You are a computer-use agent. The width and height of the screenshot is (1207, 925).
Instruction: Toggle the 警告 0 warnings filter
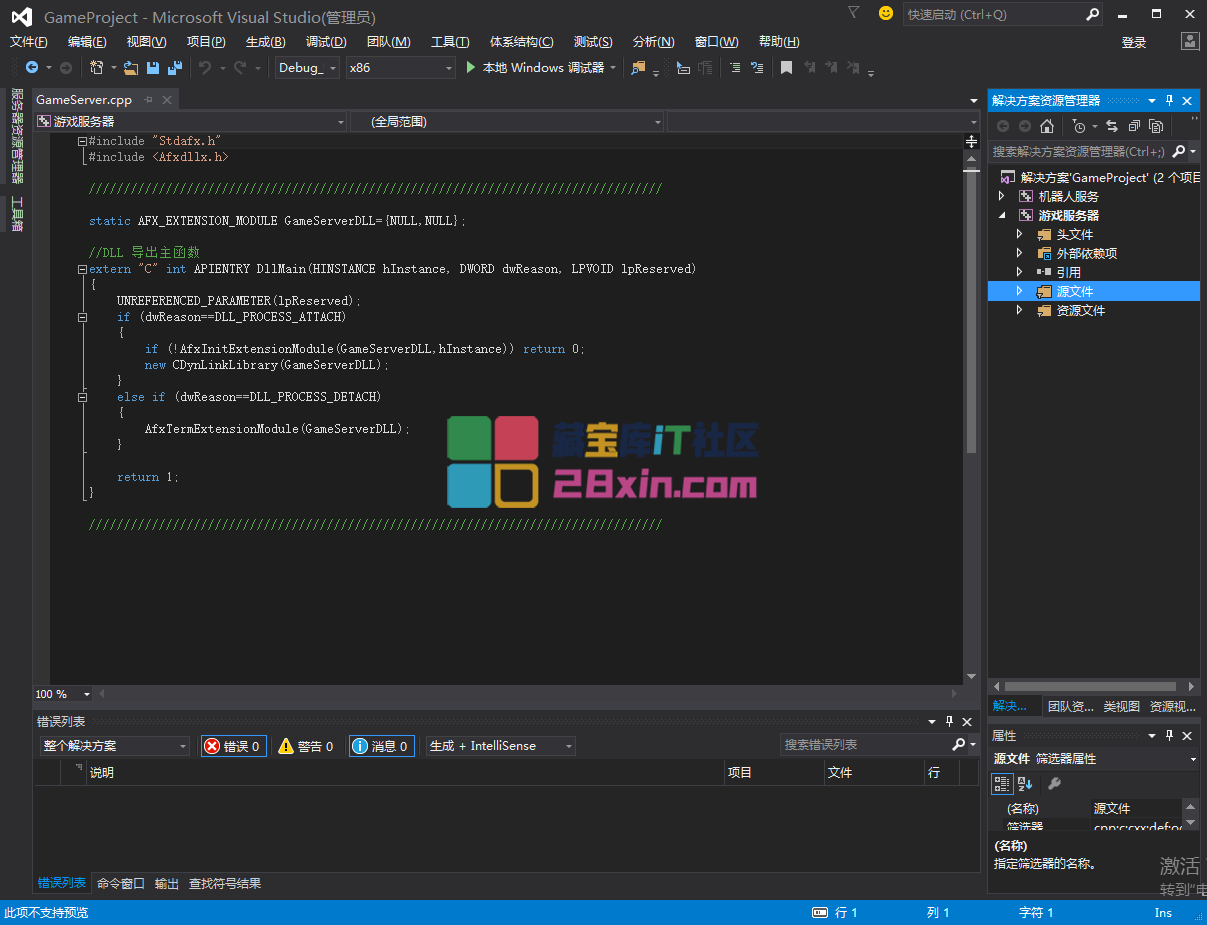(307, 746)
